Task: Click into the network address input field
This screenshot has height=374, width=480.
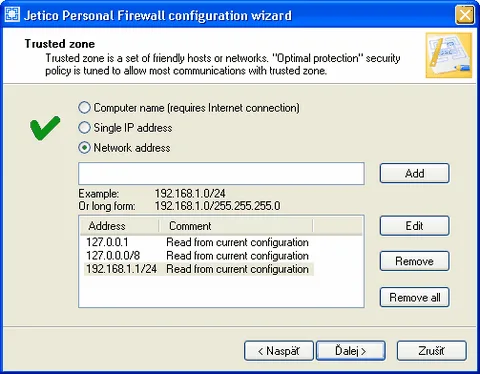Action: pyautogui.click(x=221, y=174)
